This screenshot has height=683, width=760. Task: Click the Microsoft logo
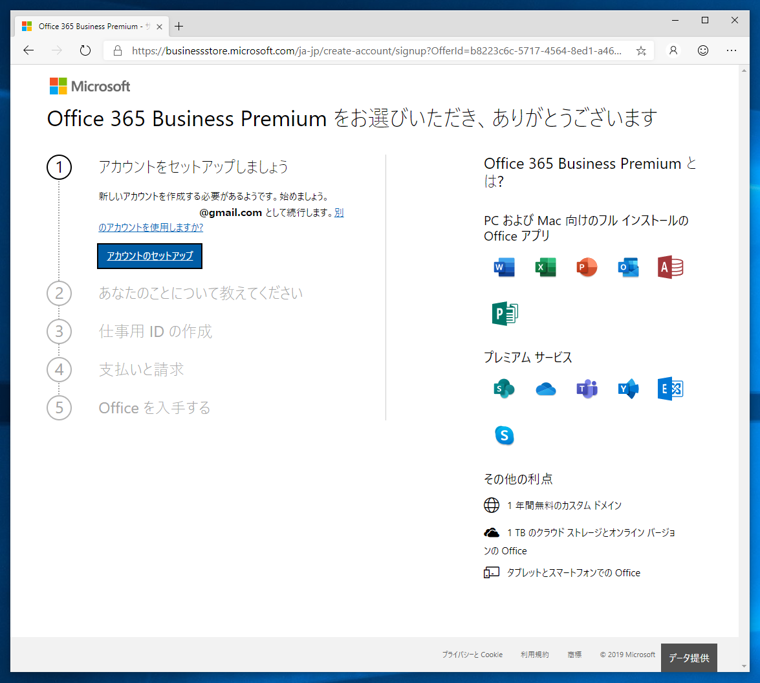pyautogui.click(x=90, y=86)
